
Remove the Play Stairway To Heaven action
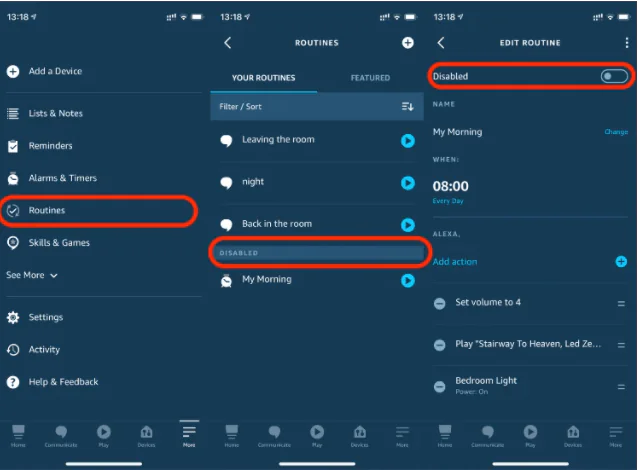(x=439, y=345)
